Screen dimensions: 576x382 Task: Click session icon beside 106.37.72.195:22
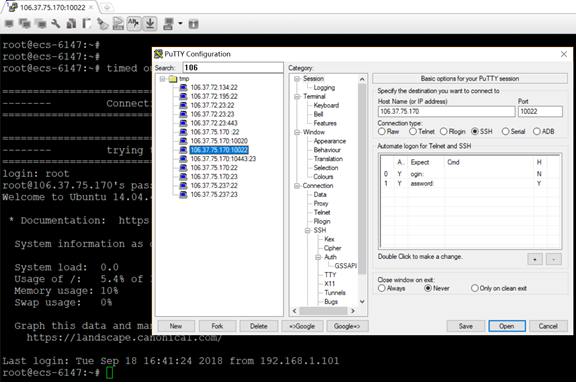click(183, 96)
